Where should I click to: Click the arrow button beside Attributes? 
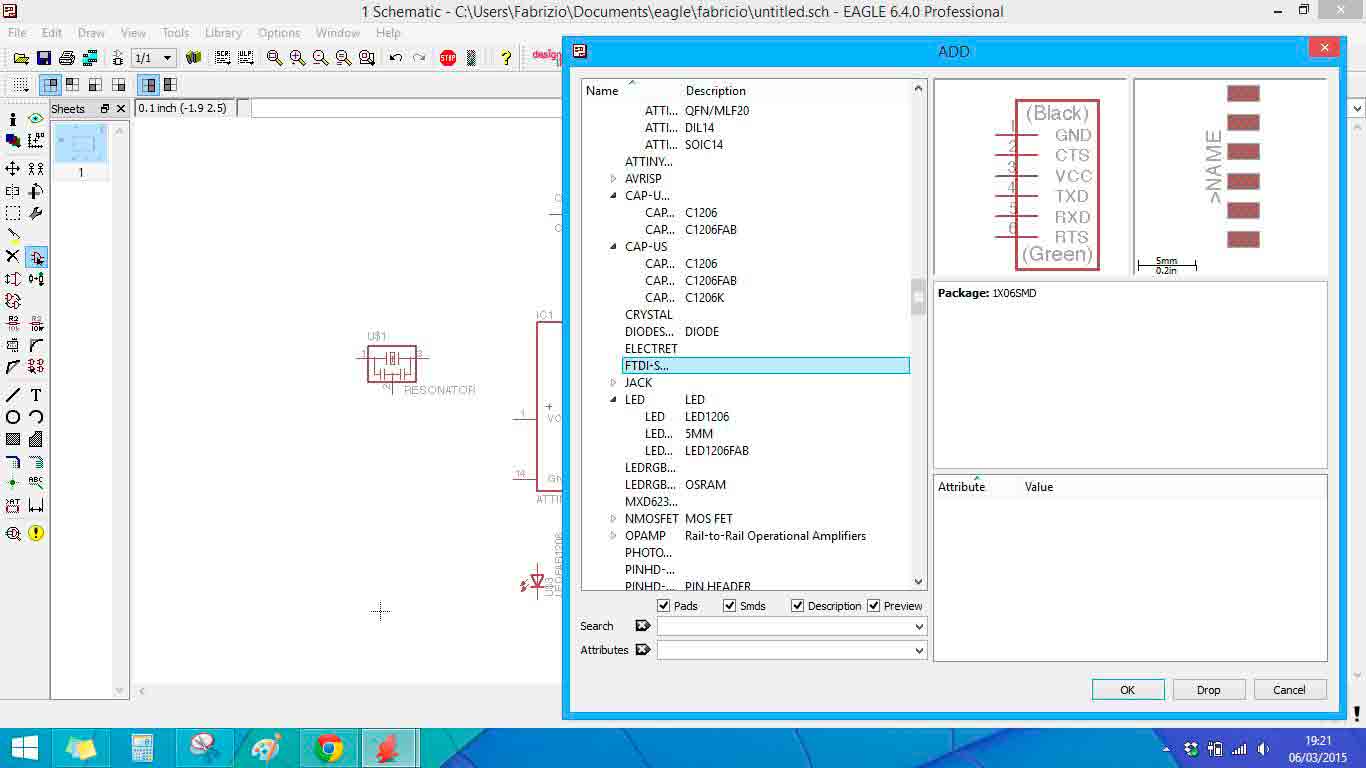[x=643, y=650]
